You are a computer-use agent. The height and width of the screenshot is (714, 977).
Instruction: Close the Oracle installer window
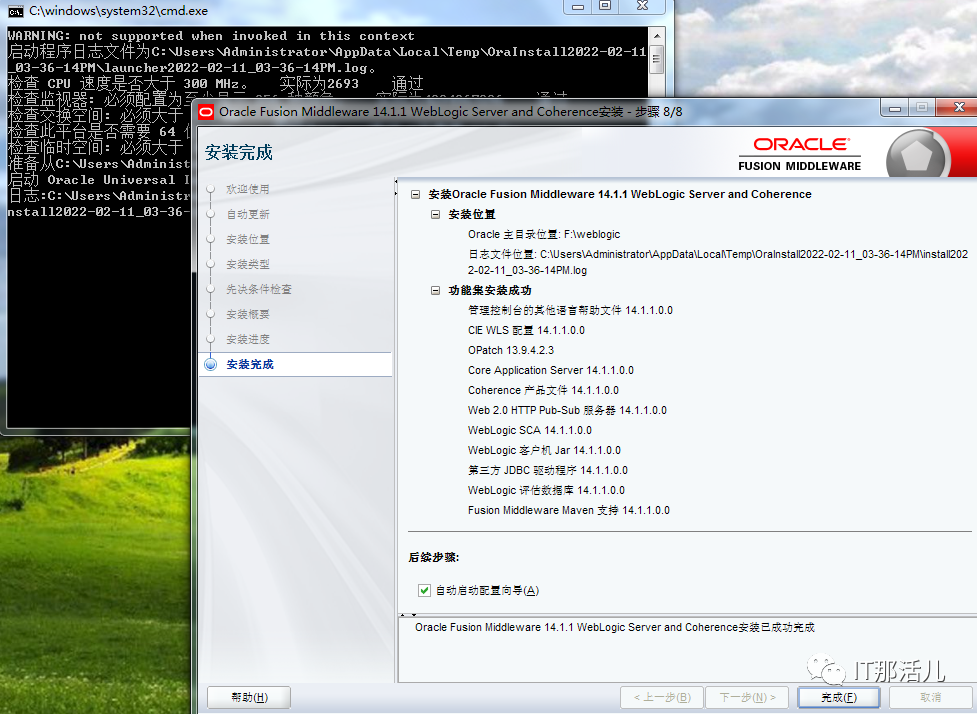click(959, 108)
